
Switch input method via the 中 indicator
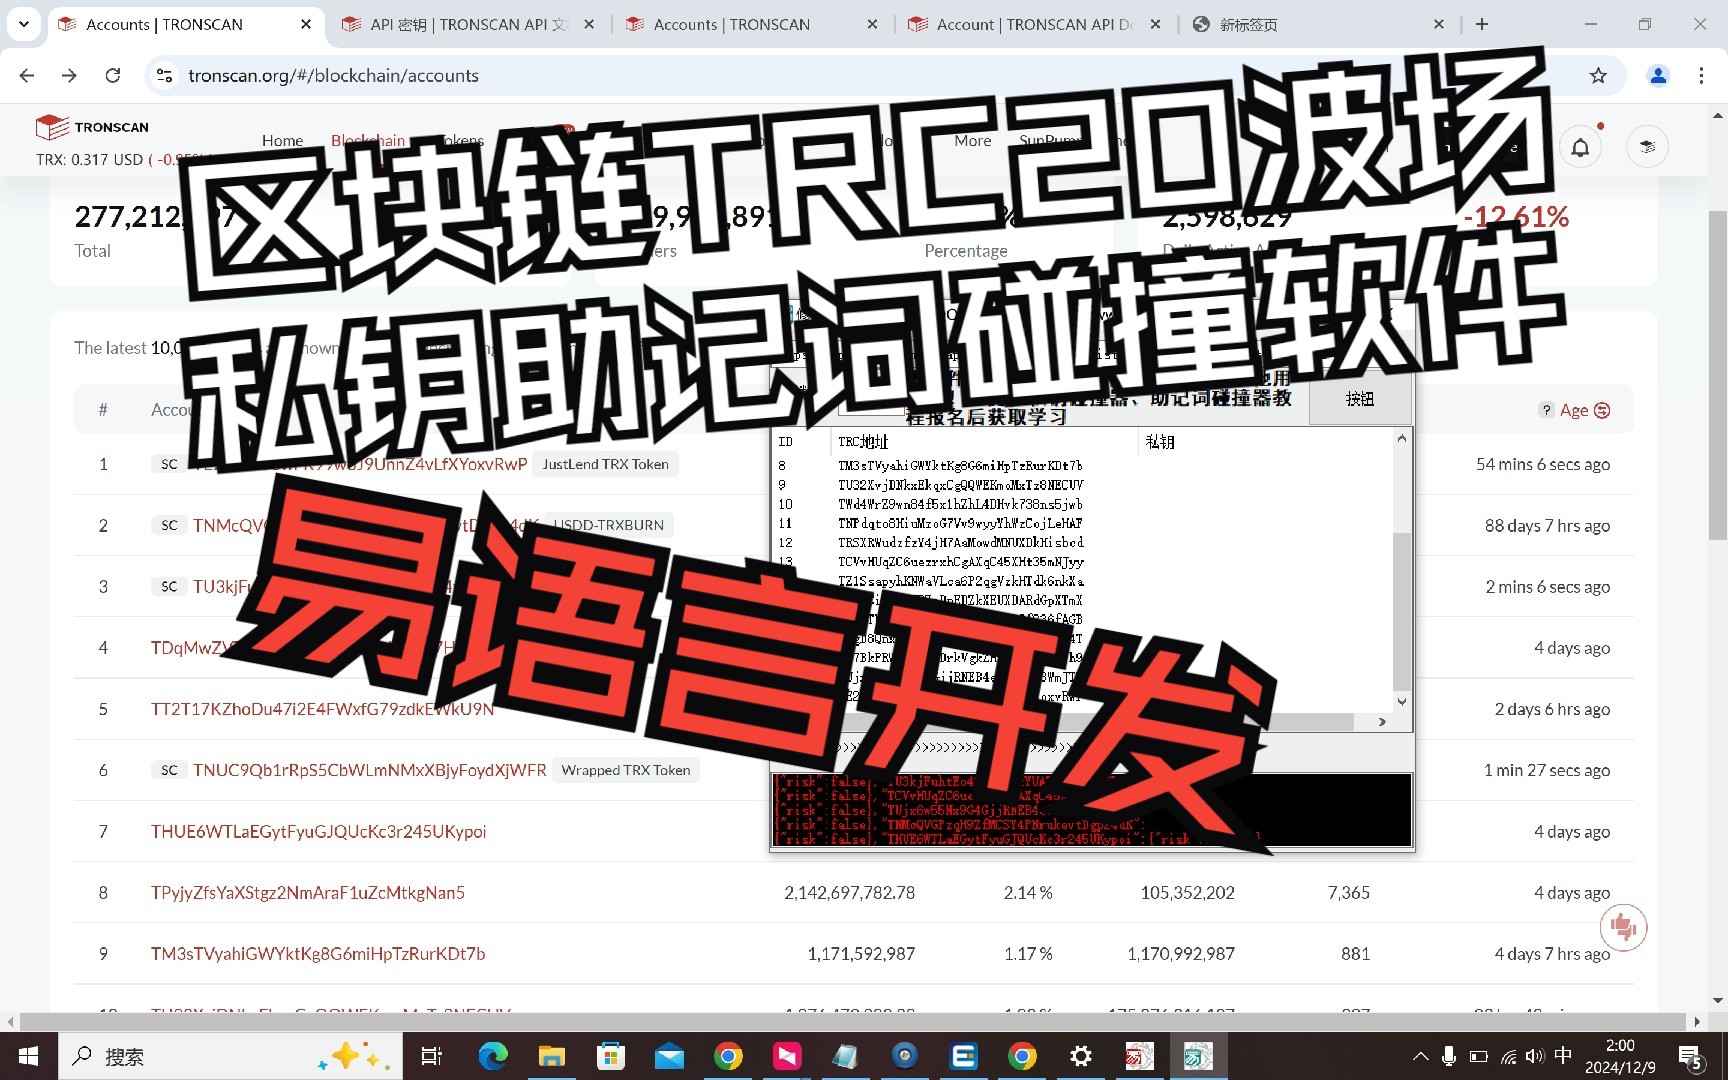(1563, 1055)
